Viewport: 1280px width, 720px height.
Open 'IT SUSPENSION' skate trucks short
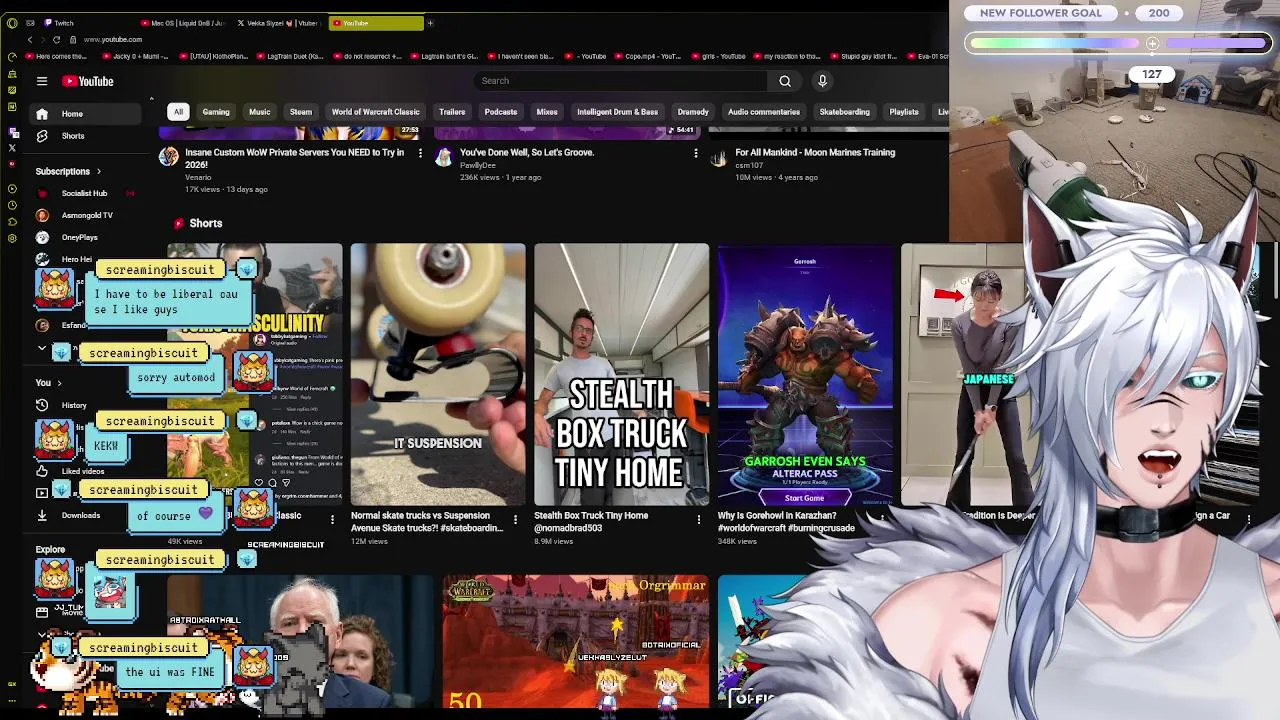coord(437,374)
